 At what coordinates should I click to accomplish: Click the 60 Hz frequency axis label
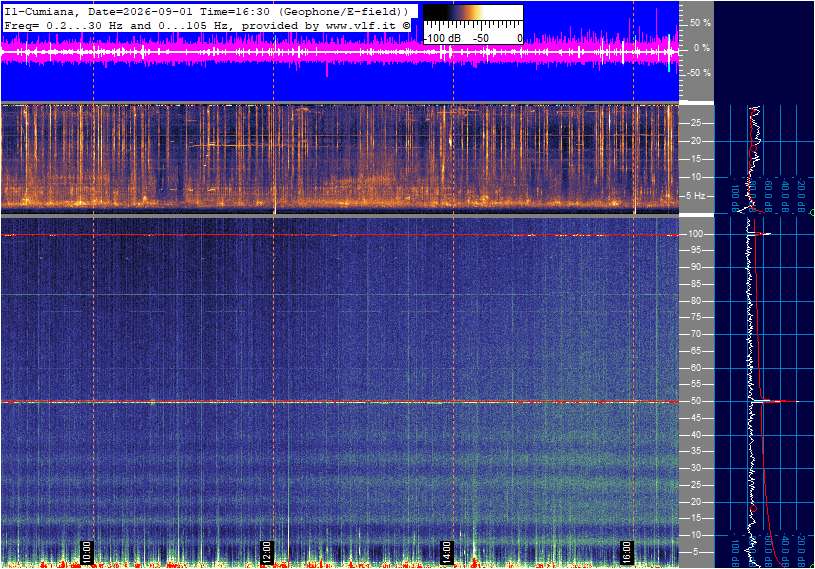[695, 368]
